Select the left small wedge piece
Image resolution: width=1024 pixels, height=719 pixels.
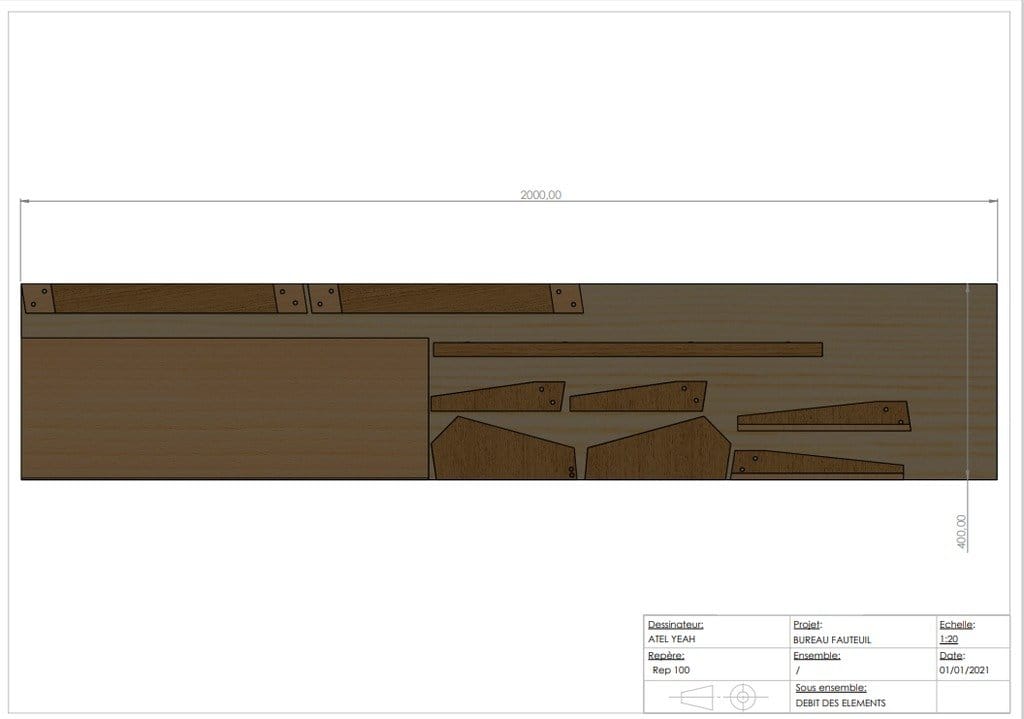pyautogui.click(x=498, y=396)
